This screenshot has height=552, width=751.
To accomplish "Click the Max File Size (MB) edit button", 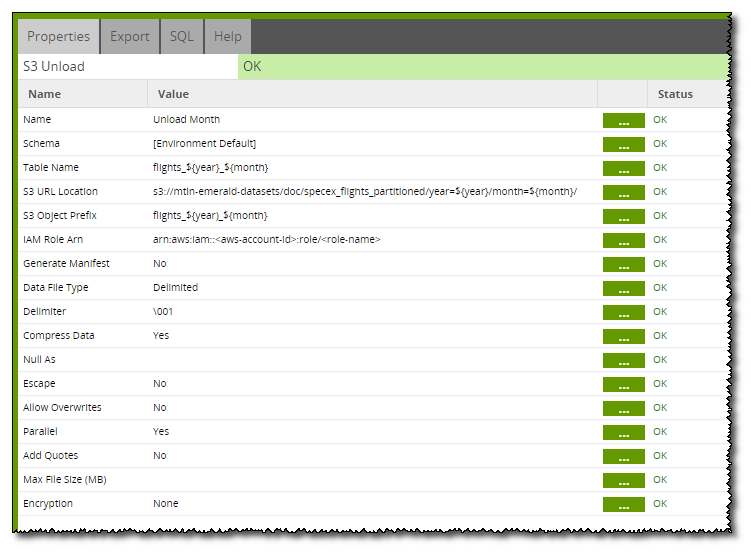I will 624,480.
